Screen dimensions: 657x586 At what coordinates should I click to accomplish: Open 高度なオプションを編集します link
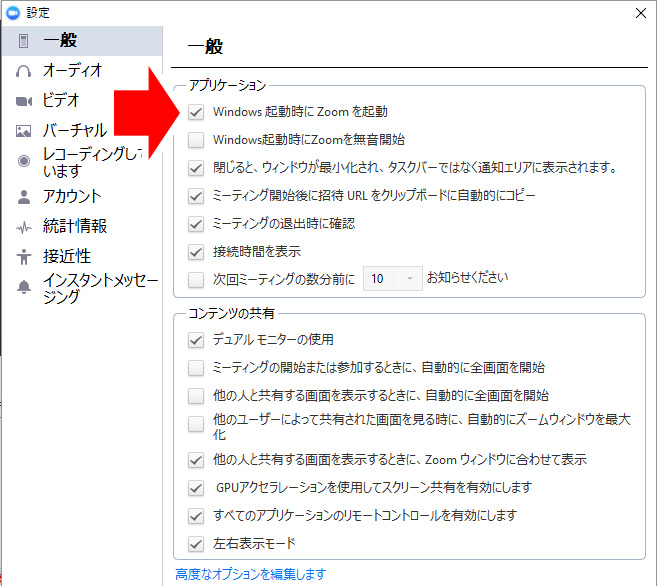250,574
